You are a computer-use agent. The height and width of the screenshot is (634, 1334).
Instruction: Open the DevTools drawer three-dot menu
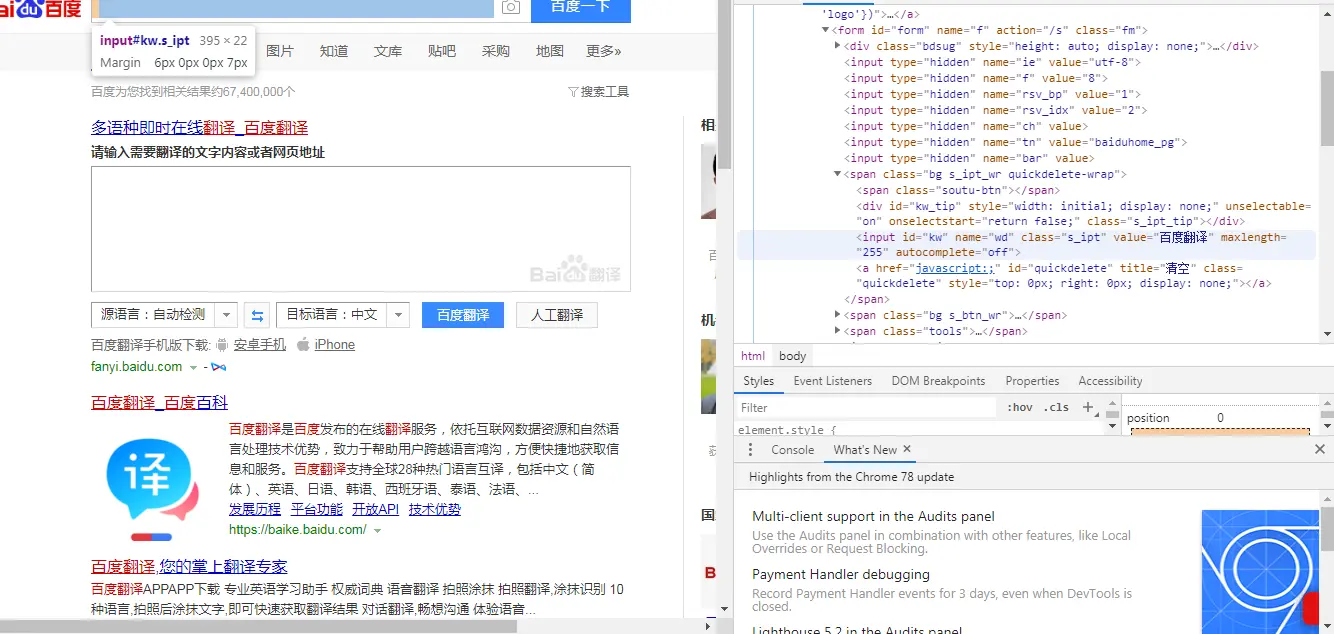click(x=750, y=450)
